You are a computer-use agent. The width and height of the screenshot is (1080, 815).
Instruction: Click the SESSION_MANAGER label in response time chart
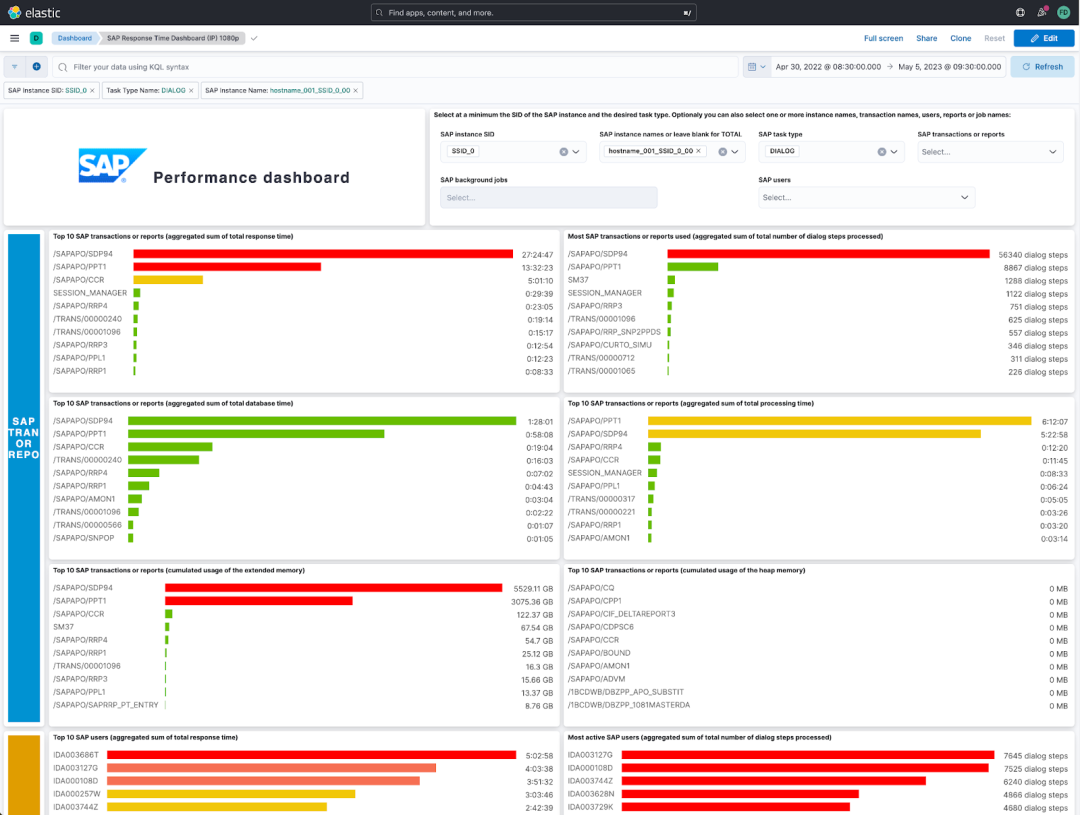click(x=90, y=293)
